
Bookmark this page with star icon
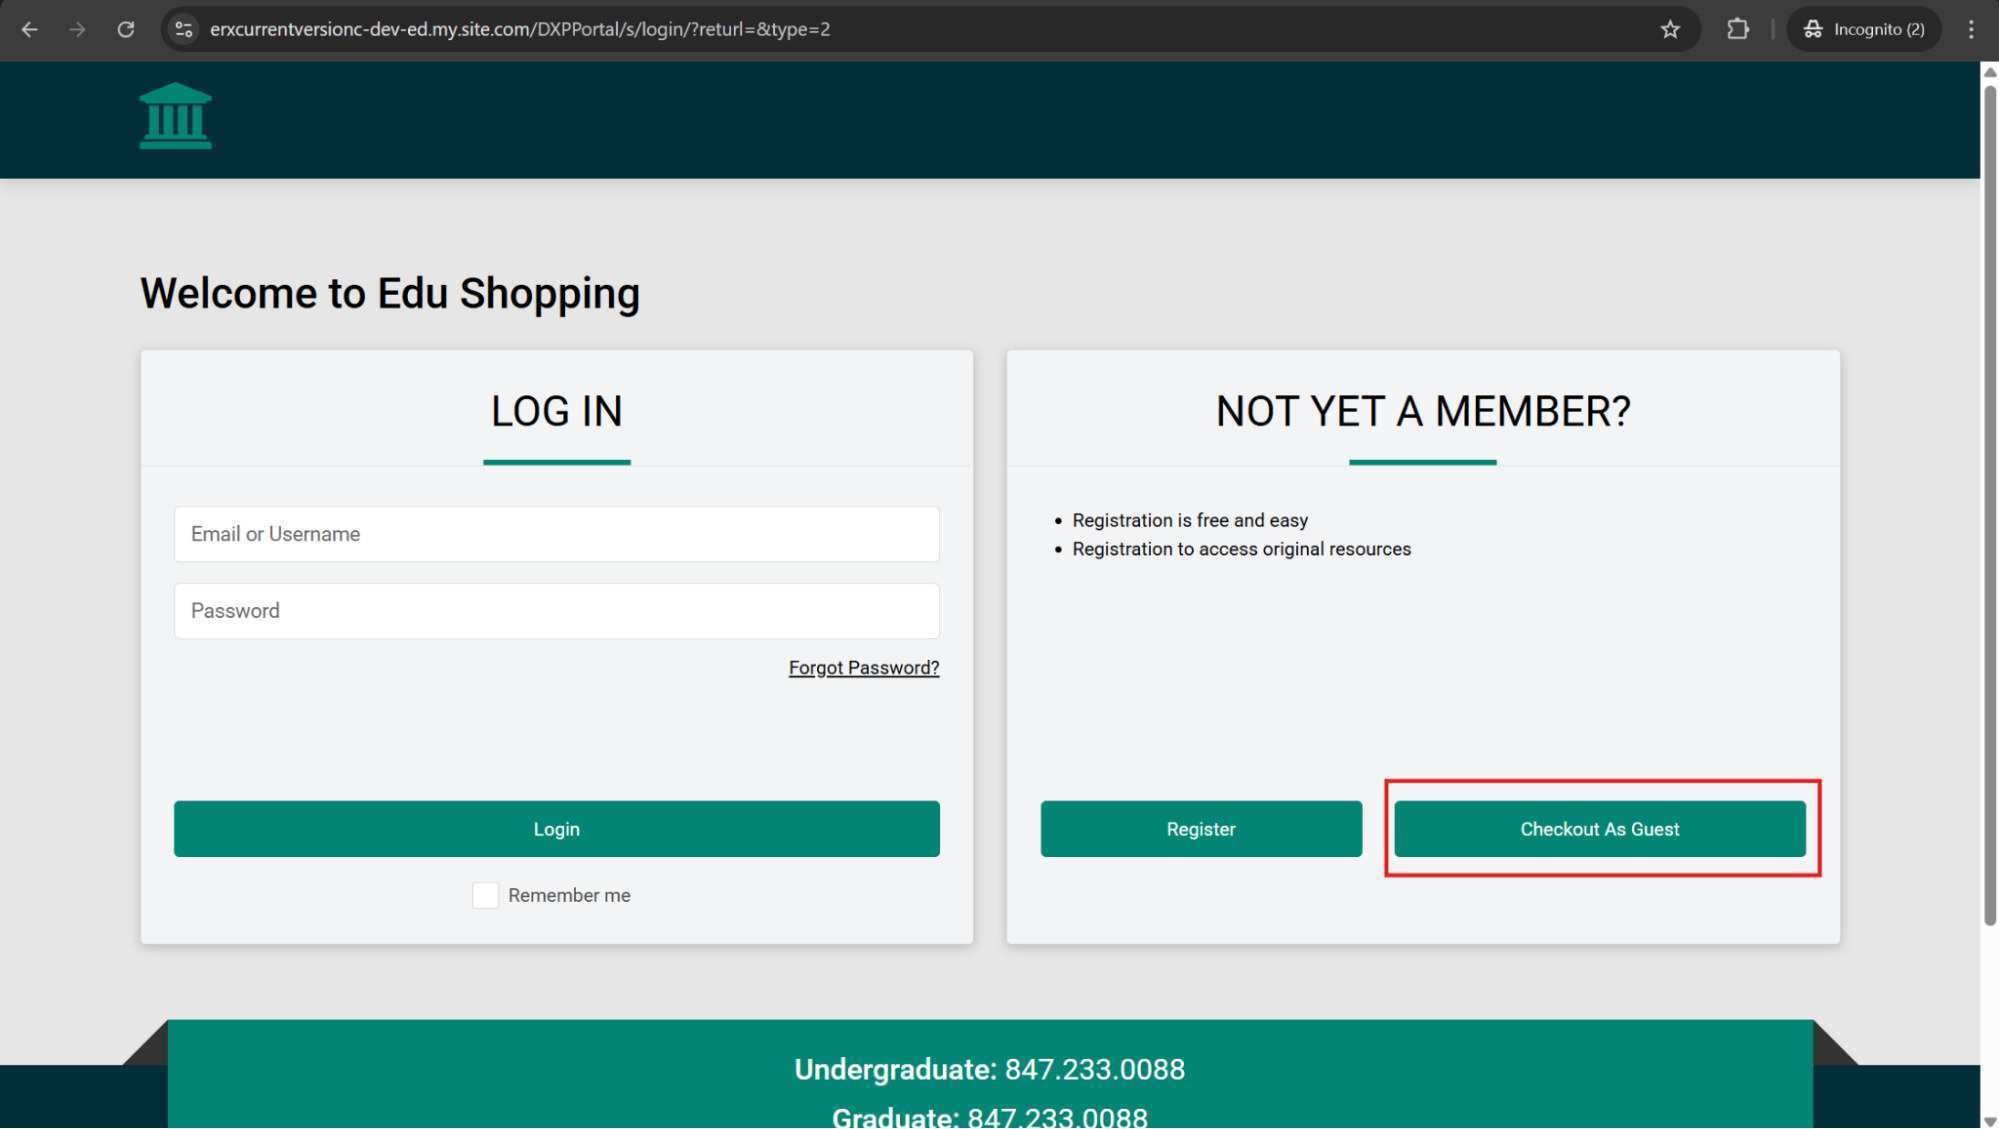[x=1670, y=29]
